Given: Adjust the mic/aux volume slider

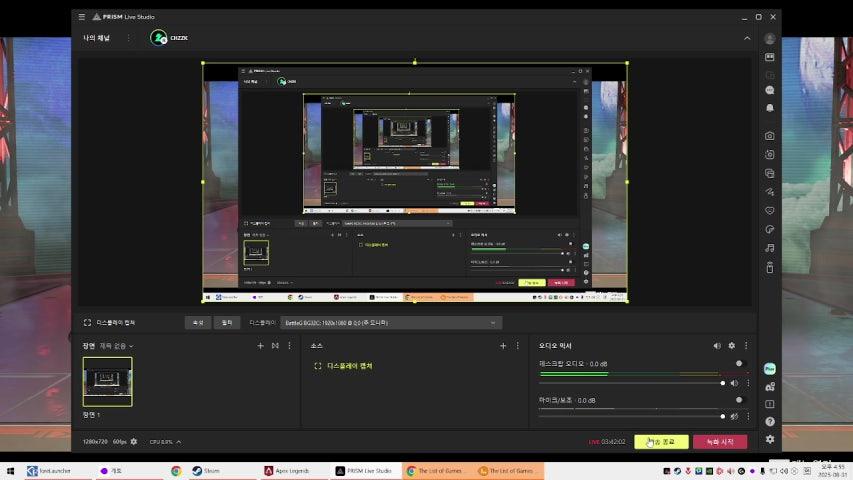Looking at the screenshot, I should 632,416.
